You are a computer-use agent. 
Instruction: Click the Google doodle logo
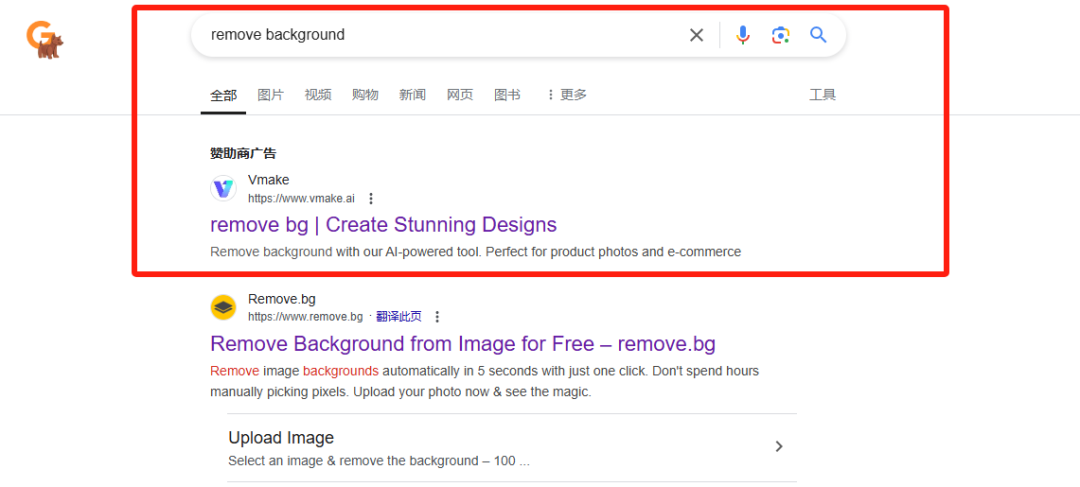(45, 40)
